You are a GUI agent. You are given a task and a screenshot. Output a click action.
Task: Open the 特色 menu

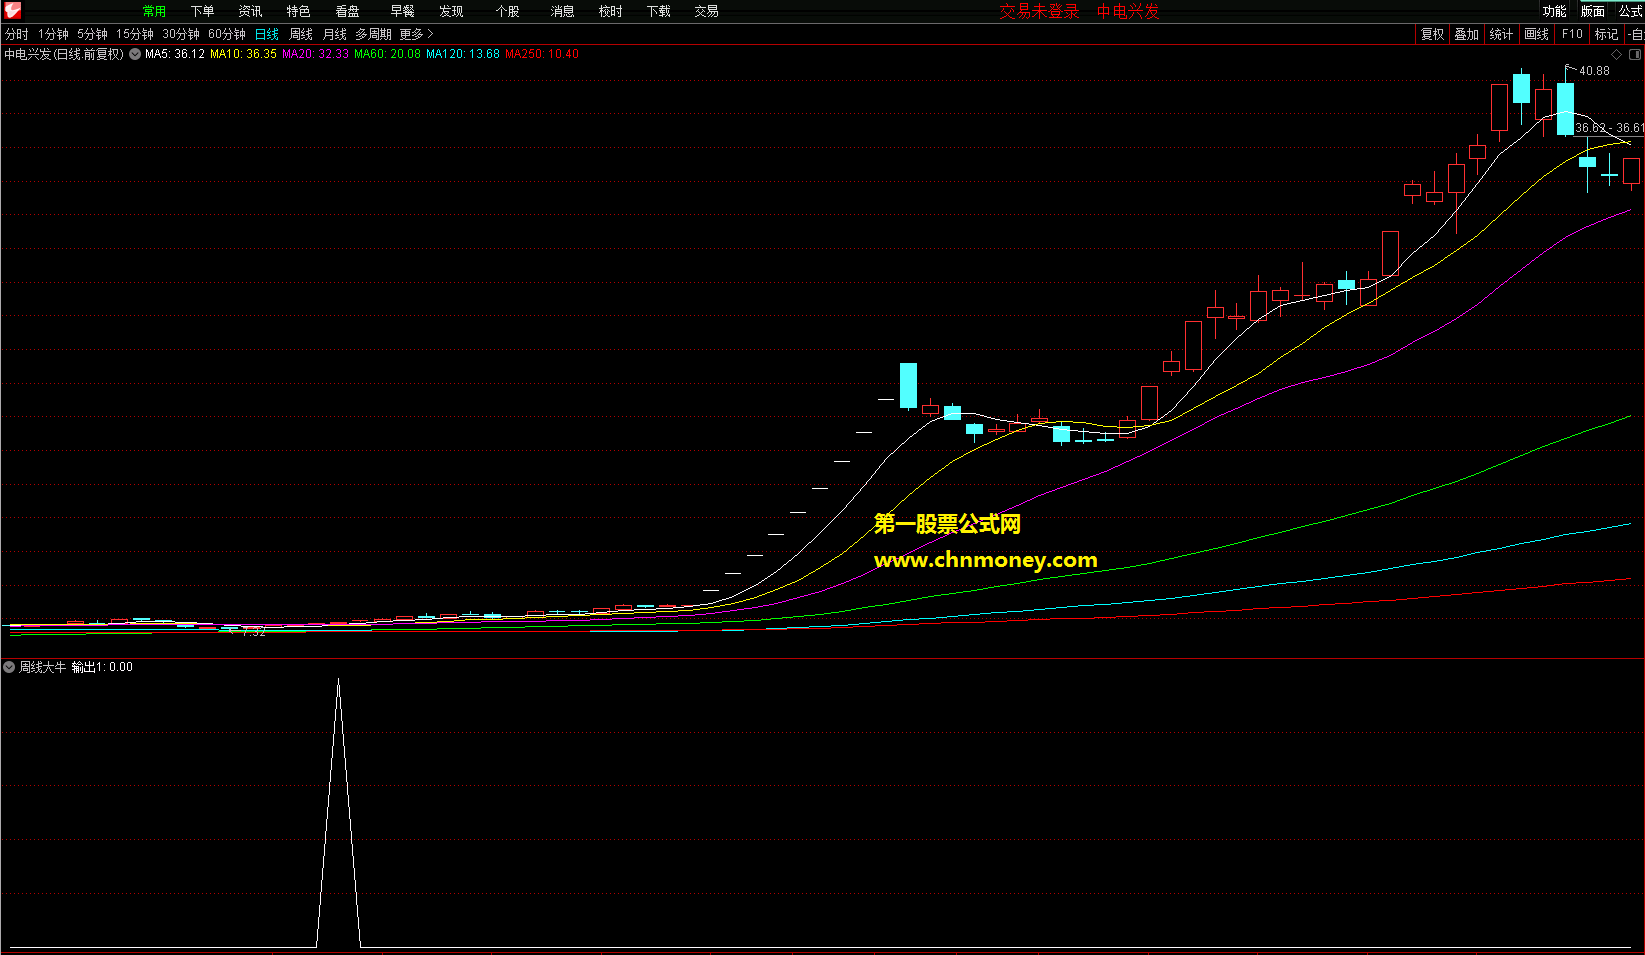coord(298,11)
